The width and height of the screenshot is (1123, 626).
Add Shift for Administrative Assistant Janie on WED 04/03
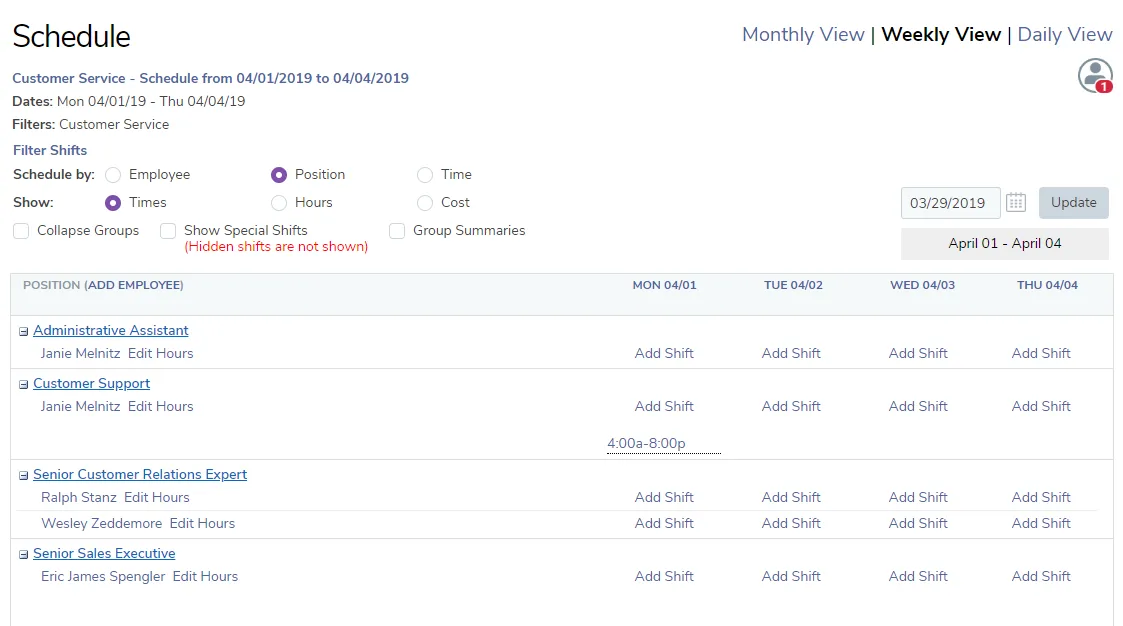(918, 353)
